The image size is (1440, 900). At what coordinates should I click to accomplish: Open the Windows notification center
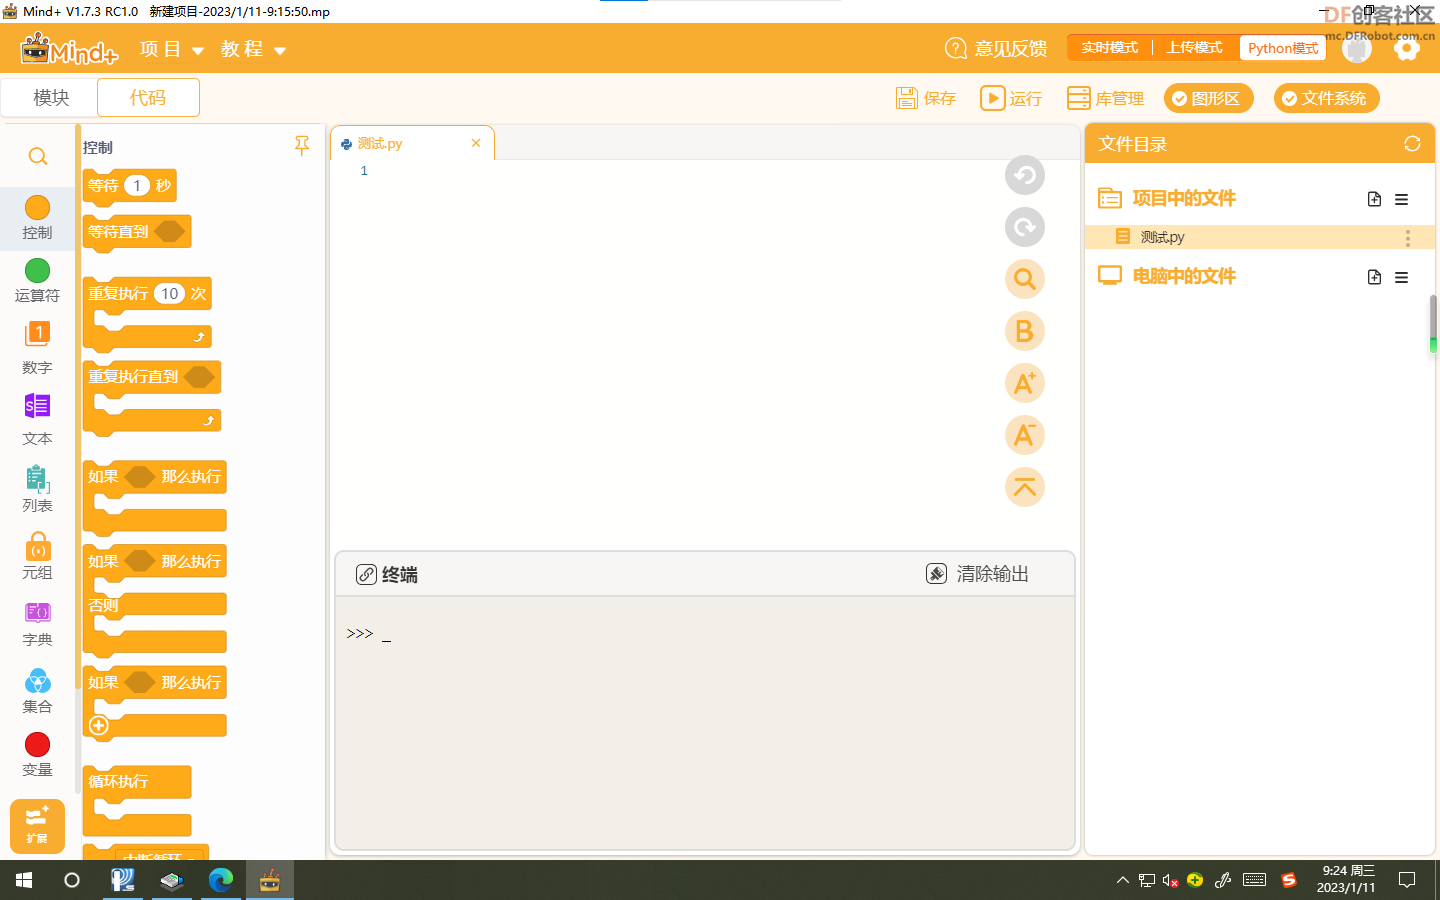1407,880
